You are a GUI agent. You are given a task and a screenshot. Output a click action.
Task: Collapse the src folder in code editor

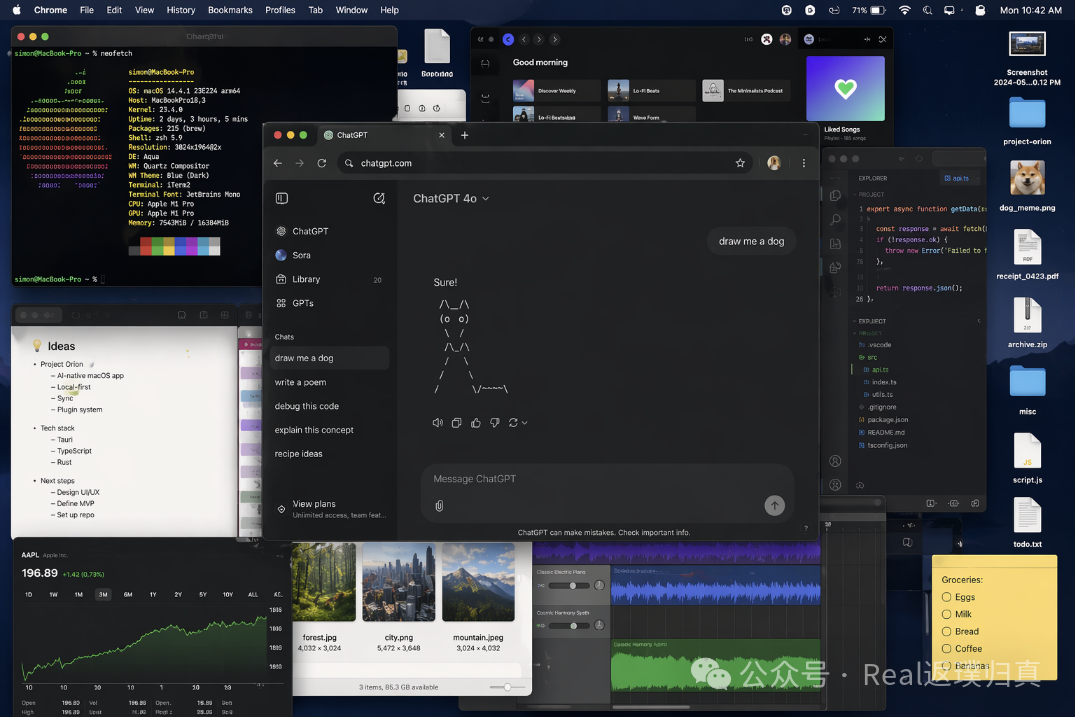(x=868, y=357)
